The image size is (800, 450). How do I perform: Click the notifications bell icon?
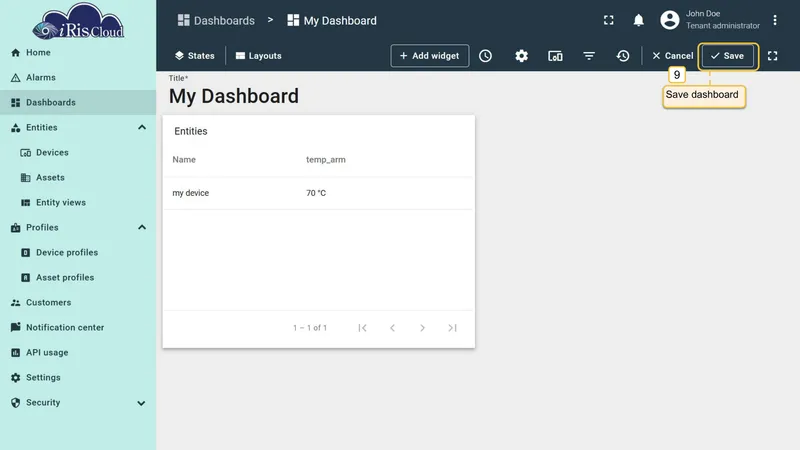(x=638, y=20)
